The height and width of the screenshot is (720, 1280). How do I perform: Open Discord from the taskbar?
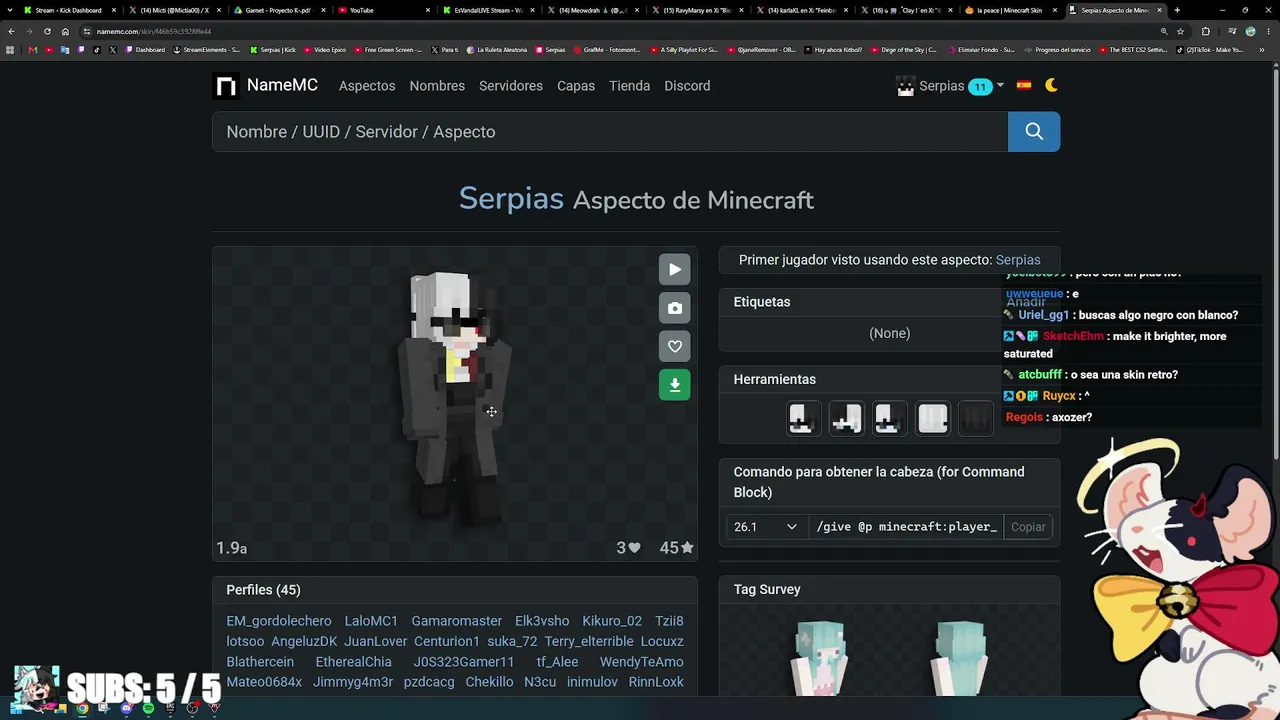tap(126, 708)
